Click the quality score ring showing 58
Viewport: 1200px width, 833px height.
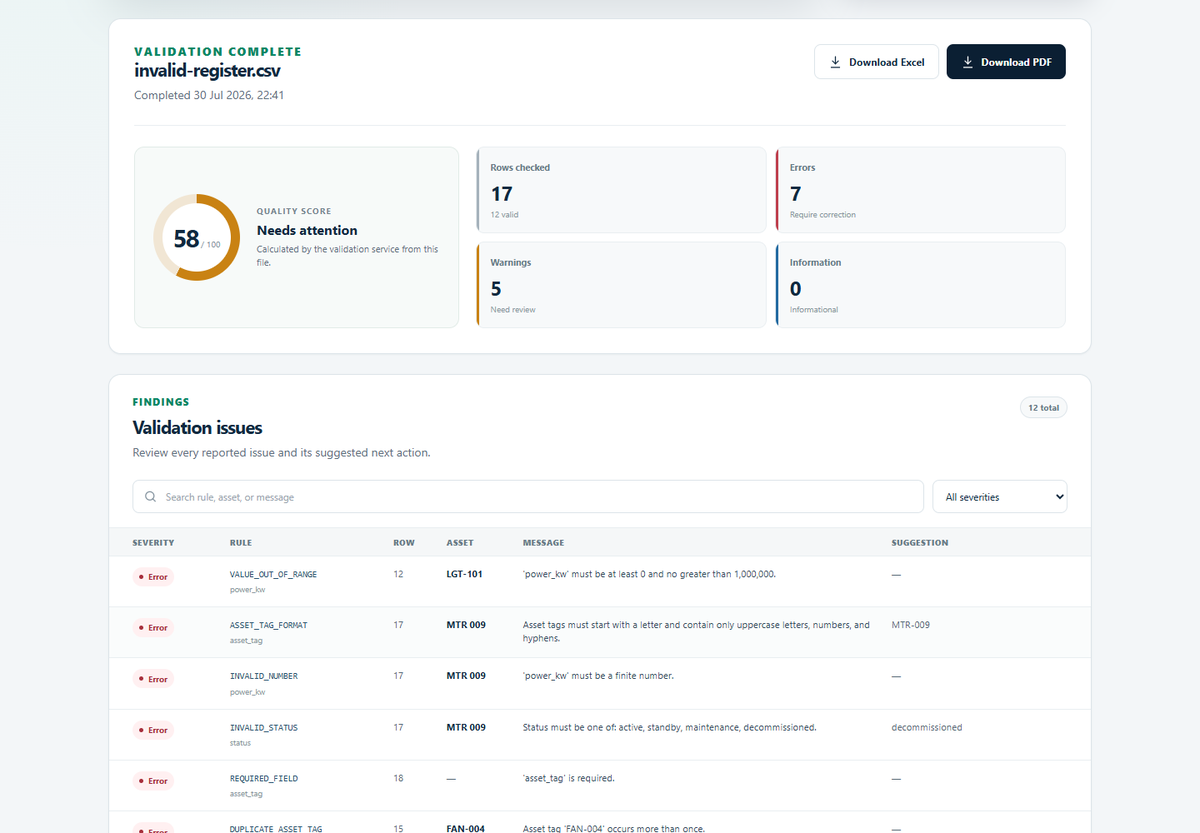point(196,237)
